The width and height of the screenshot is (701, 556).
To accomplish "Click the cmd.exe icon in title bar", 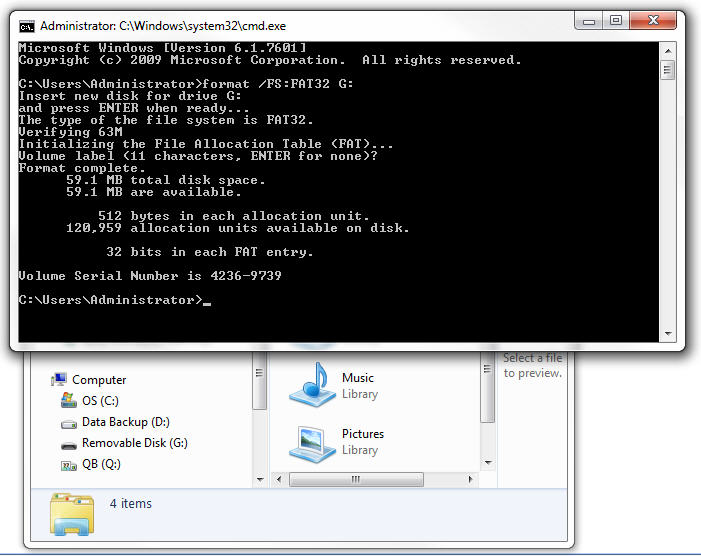I will tap(27, 27).
